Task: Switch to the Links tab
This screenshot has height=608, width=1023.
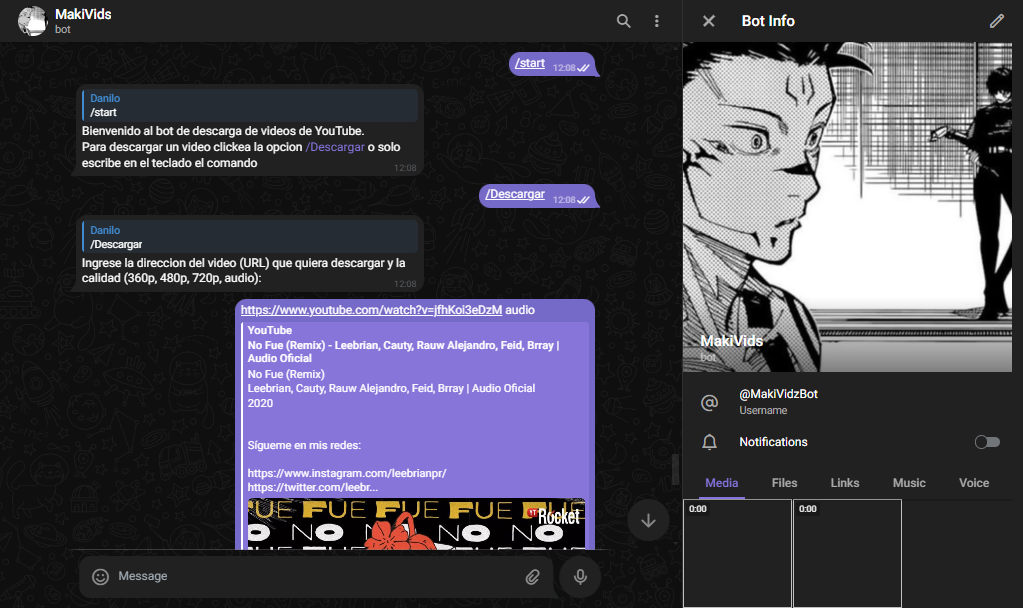Action: [845, 483]
